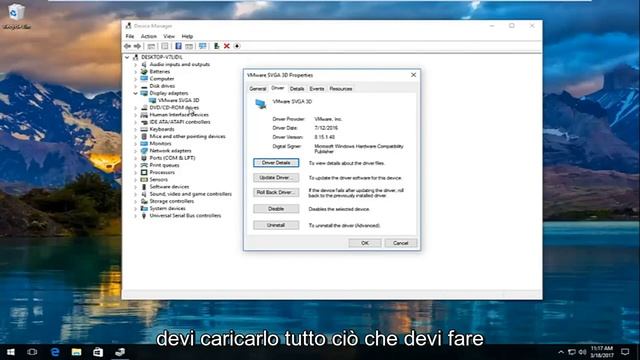Image resolution: width=640 pixels, height=360 pixels.
Task: Click the Back arrow in Device Manager toolbar
Action: pyautogui.click(x=128, y=46)
